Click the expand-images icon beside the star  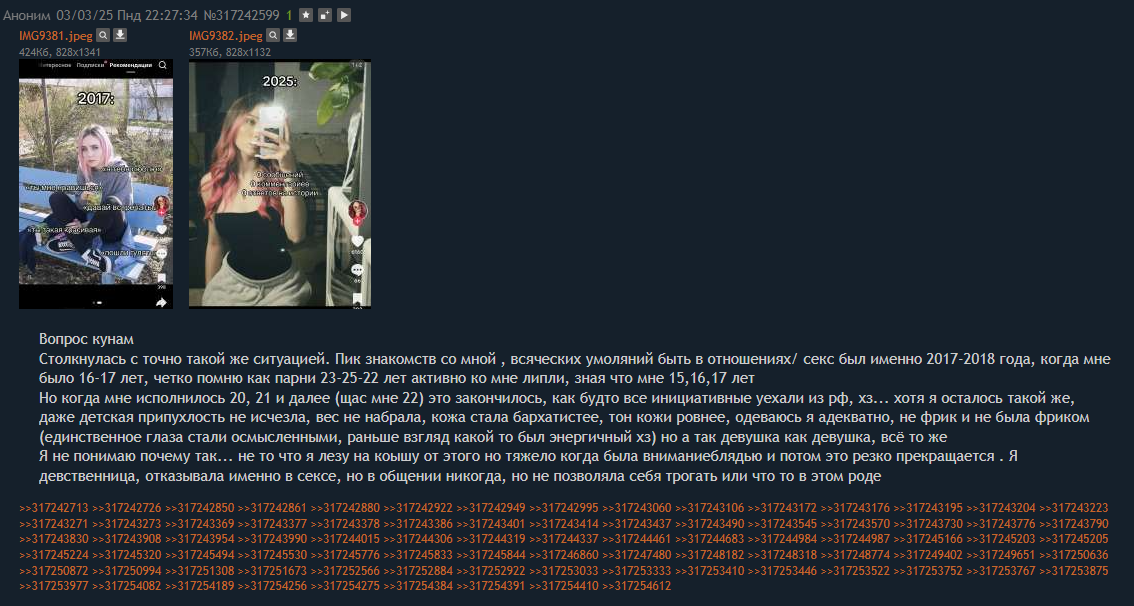[325, 14]
